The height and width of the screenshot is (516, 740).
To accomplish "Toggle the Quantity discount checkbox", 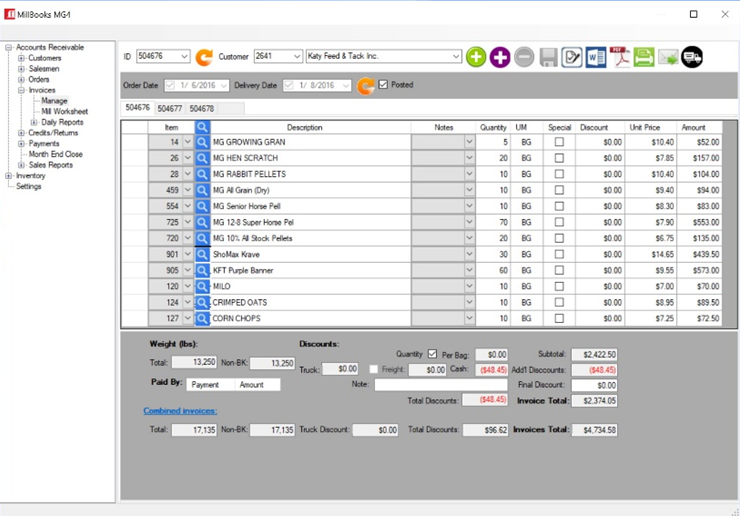I will [x=432, y=354].
